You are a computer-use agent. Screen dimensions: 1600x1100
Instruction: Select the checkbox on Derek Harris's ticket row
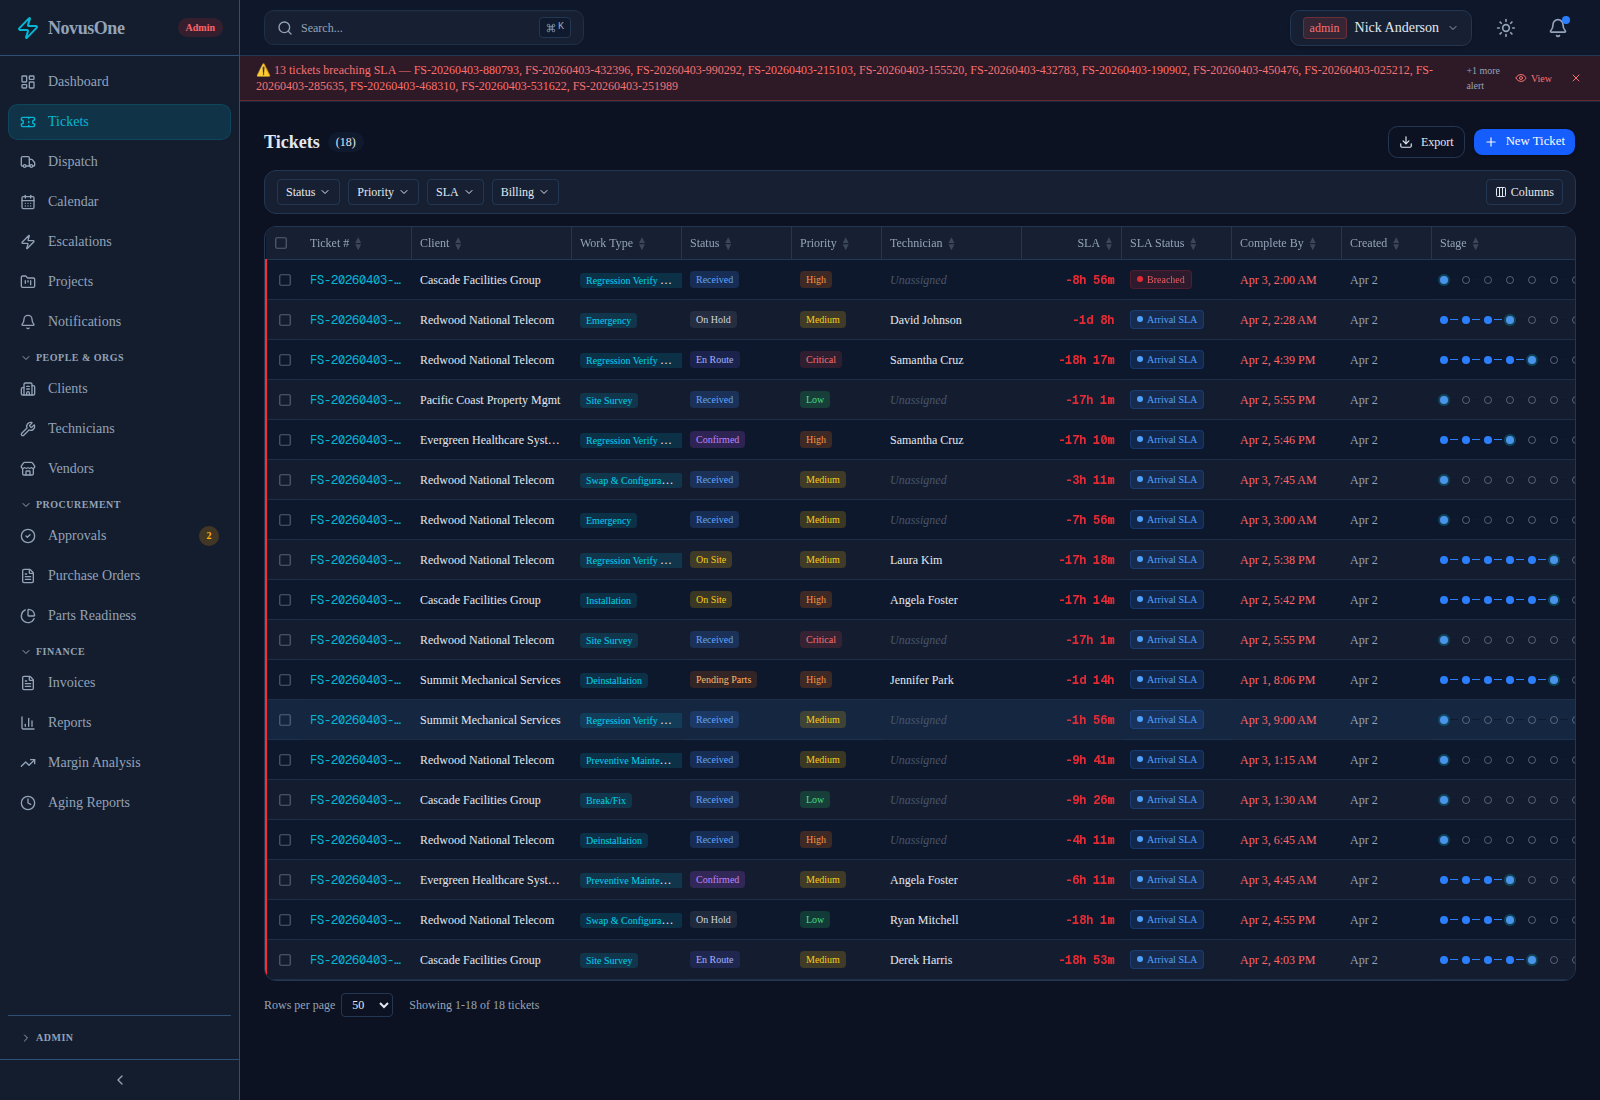pos(285,960)
